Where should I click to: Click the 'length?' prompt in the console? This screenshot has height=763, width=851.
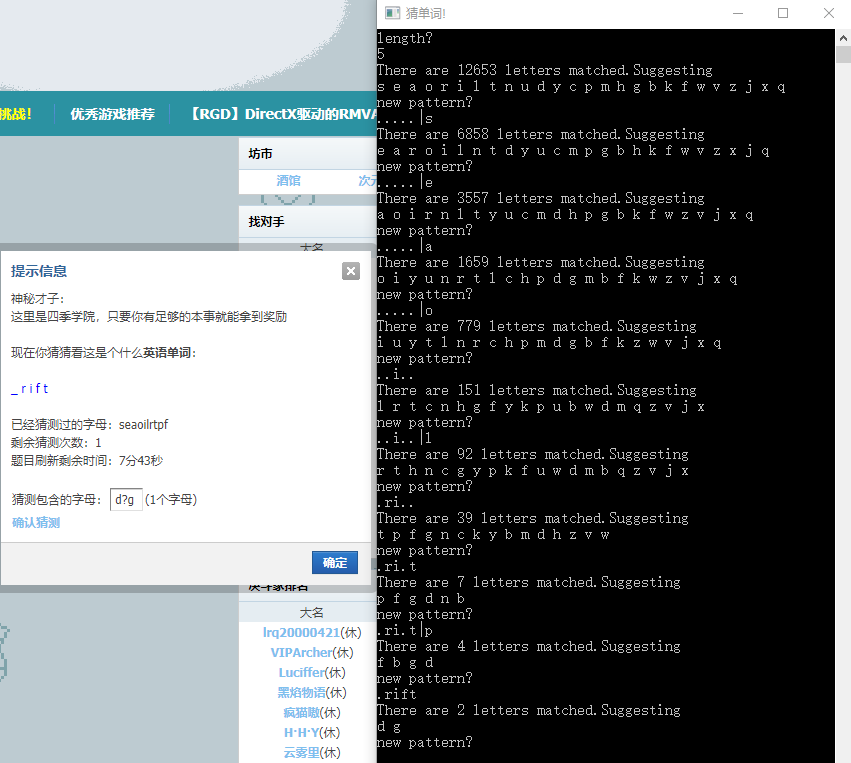pos(405,38)
